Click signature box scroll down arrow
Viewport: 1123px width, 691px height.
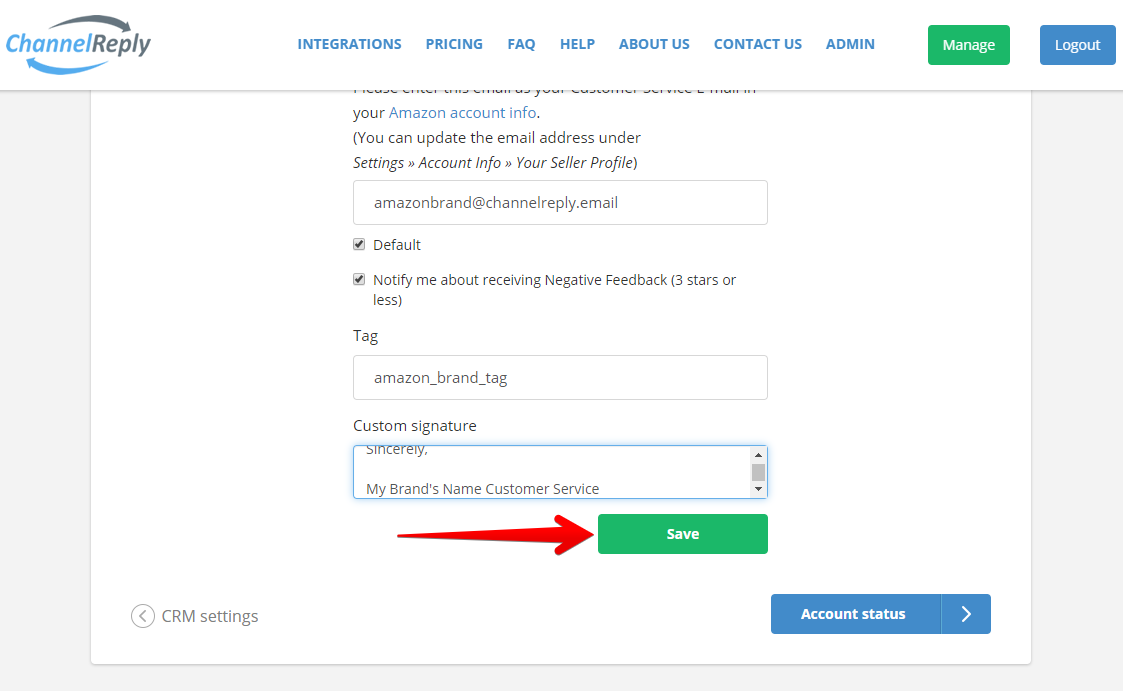click(x=758, y=489)
